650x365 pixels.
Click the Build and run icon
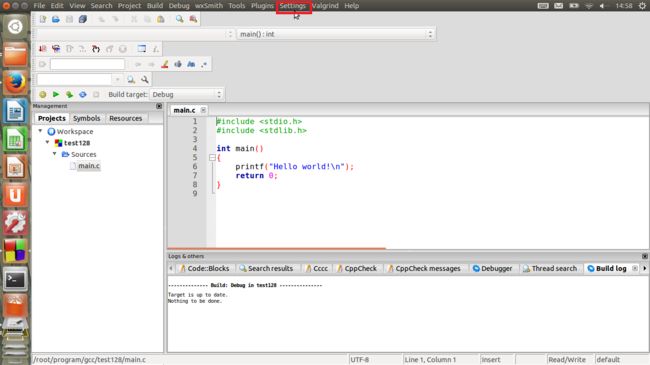click(69, 95)
